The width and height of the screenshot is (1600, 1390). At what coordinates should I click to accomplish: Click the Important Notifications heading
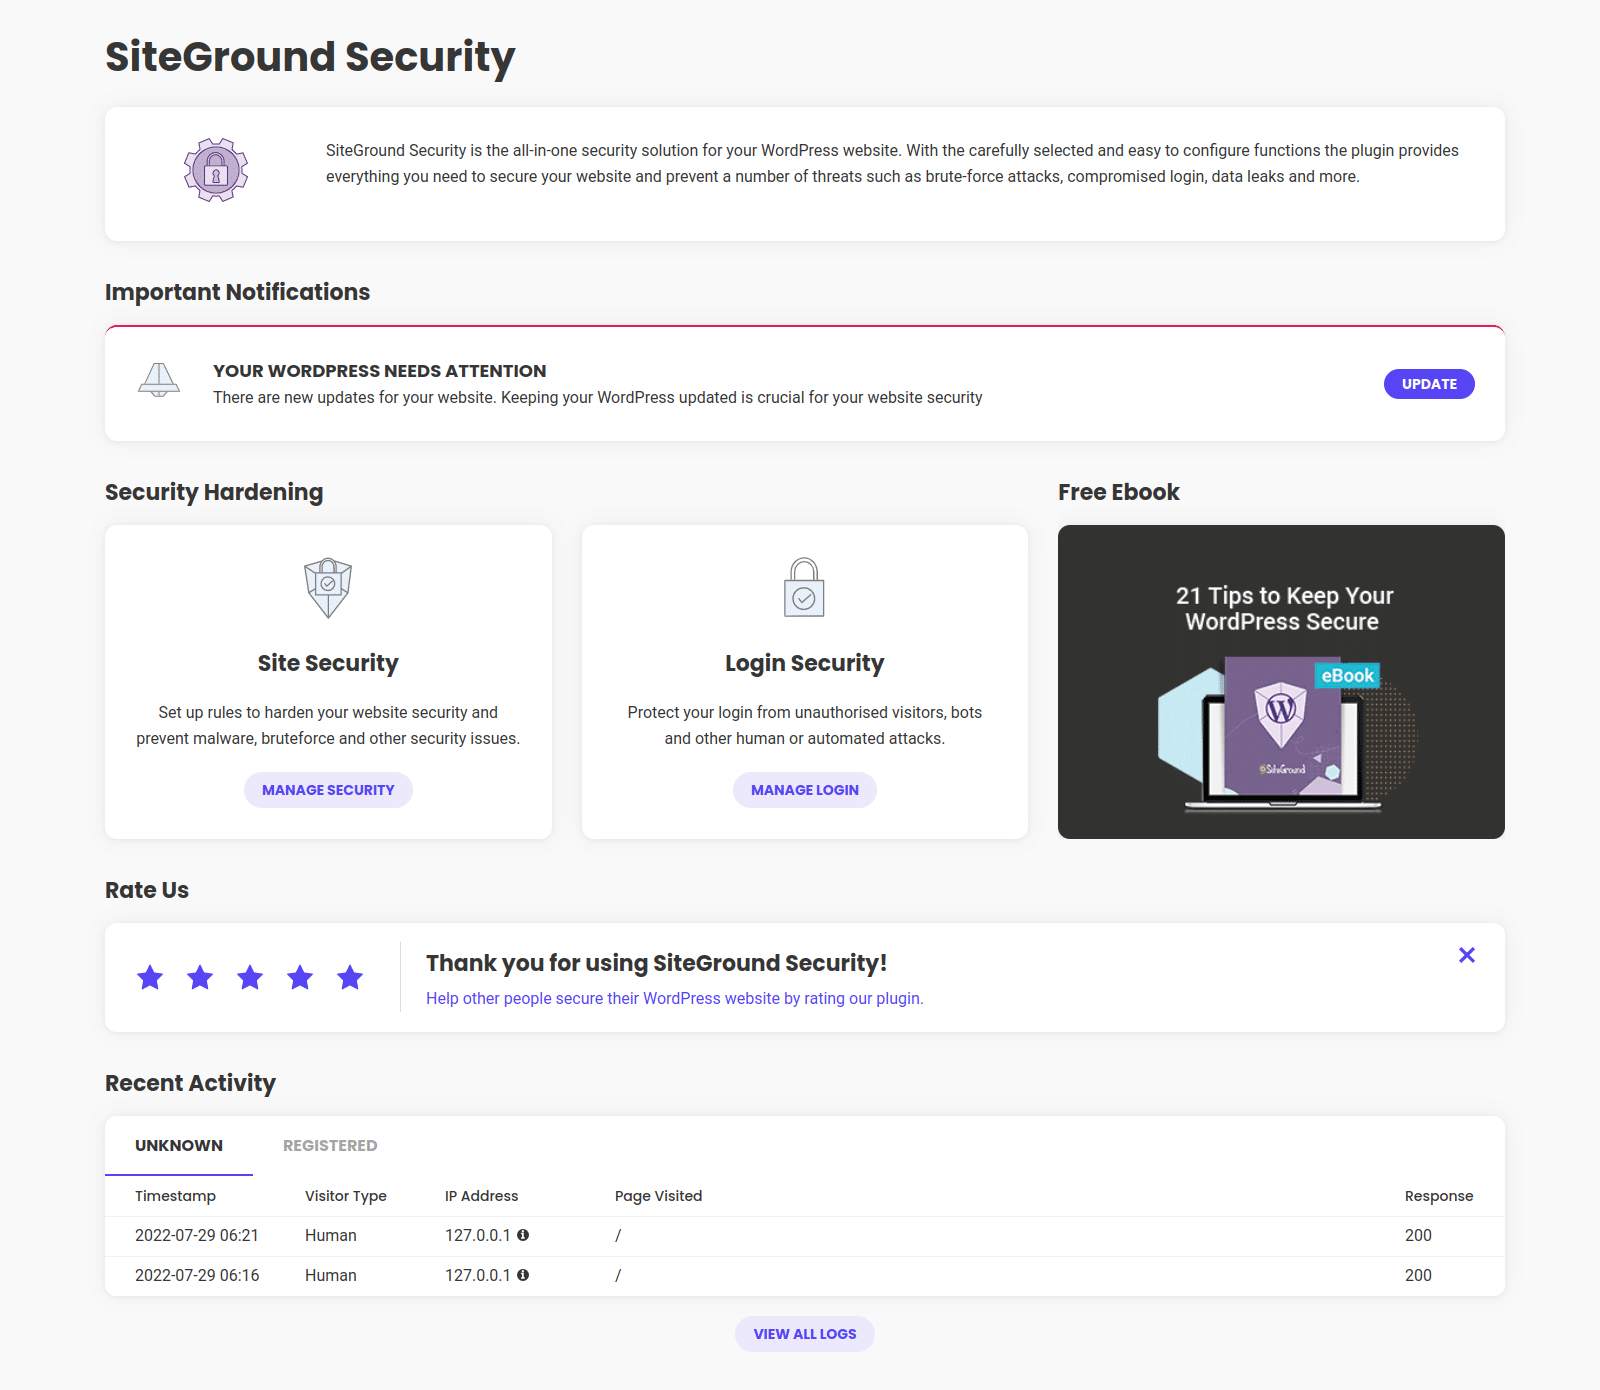click(237, 292)
